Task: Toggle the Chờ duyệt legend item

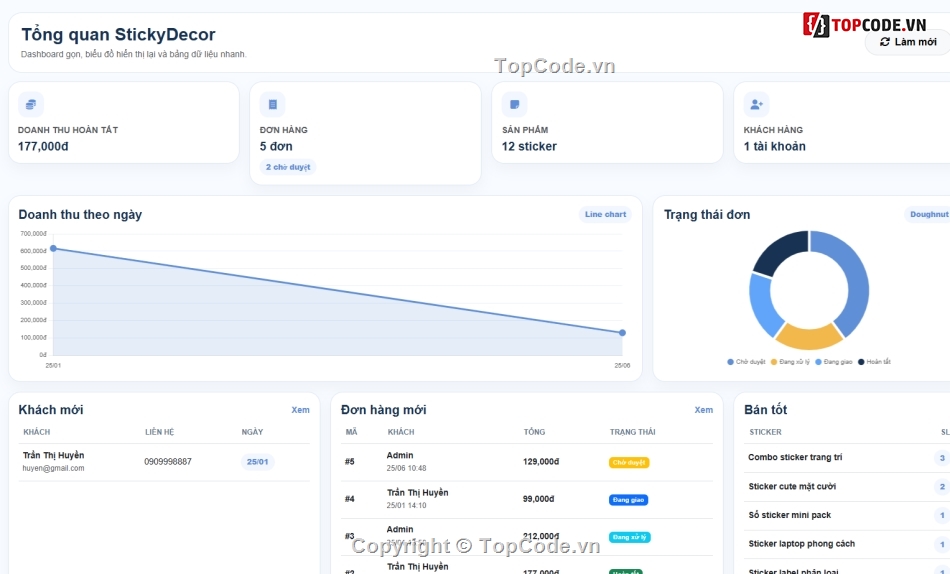Action: tap(746, 362)
